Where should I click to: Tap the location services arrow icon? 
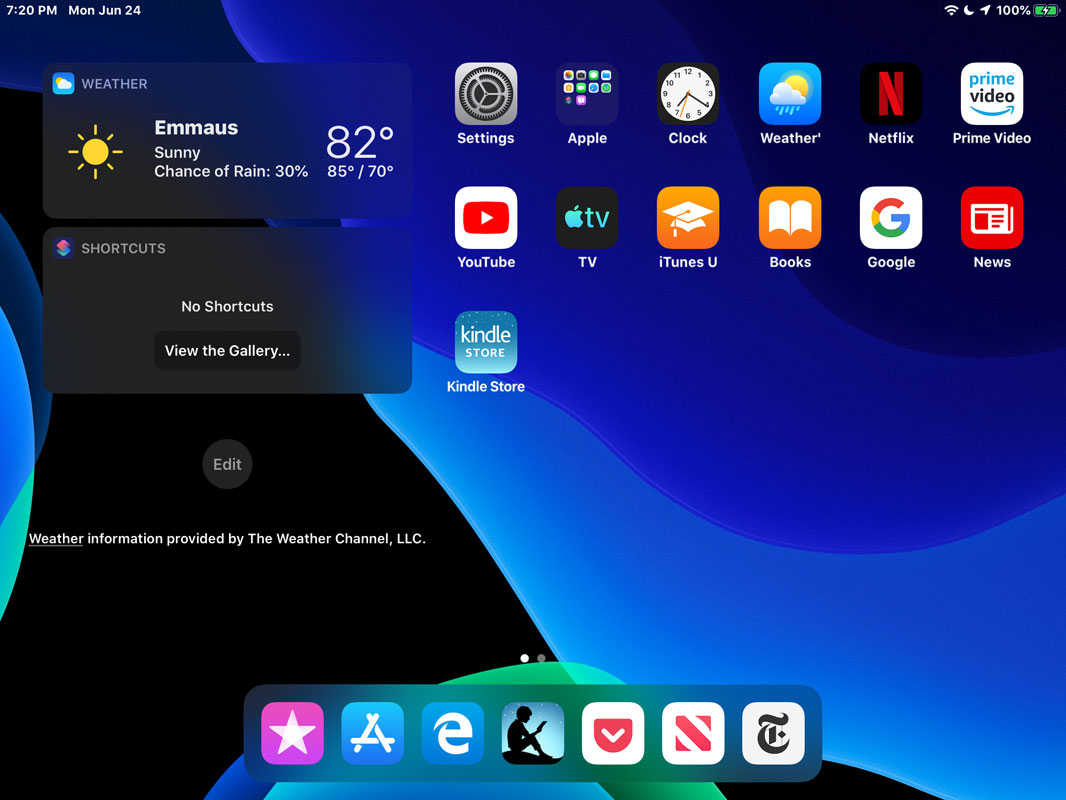(985, 10)
